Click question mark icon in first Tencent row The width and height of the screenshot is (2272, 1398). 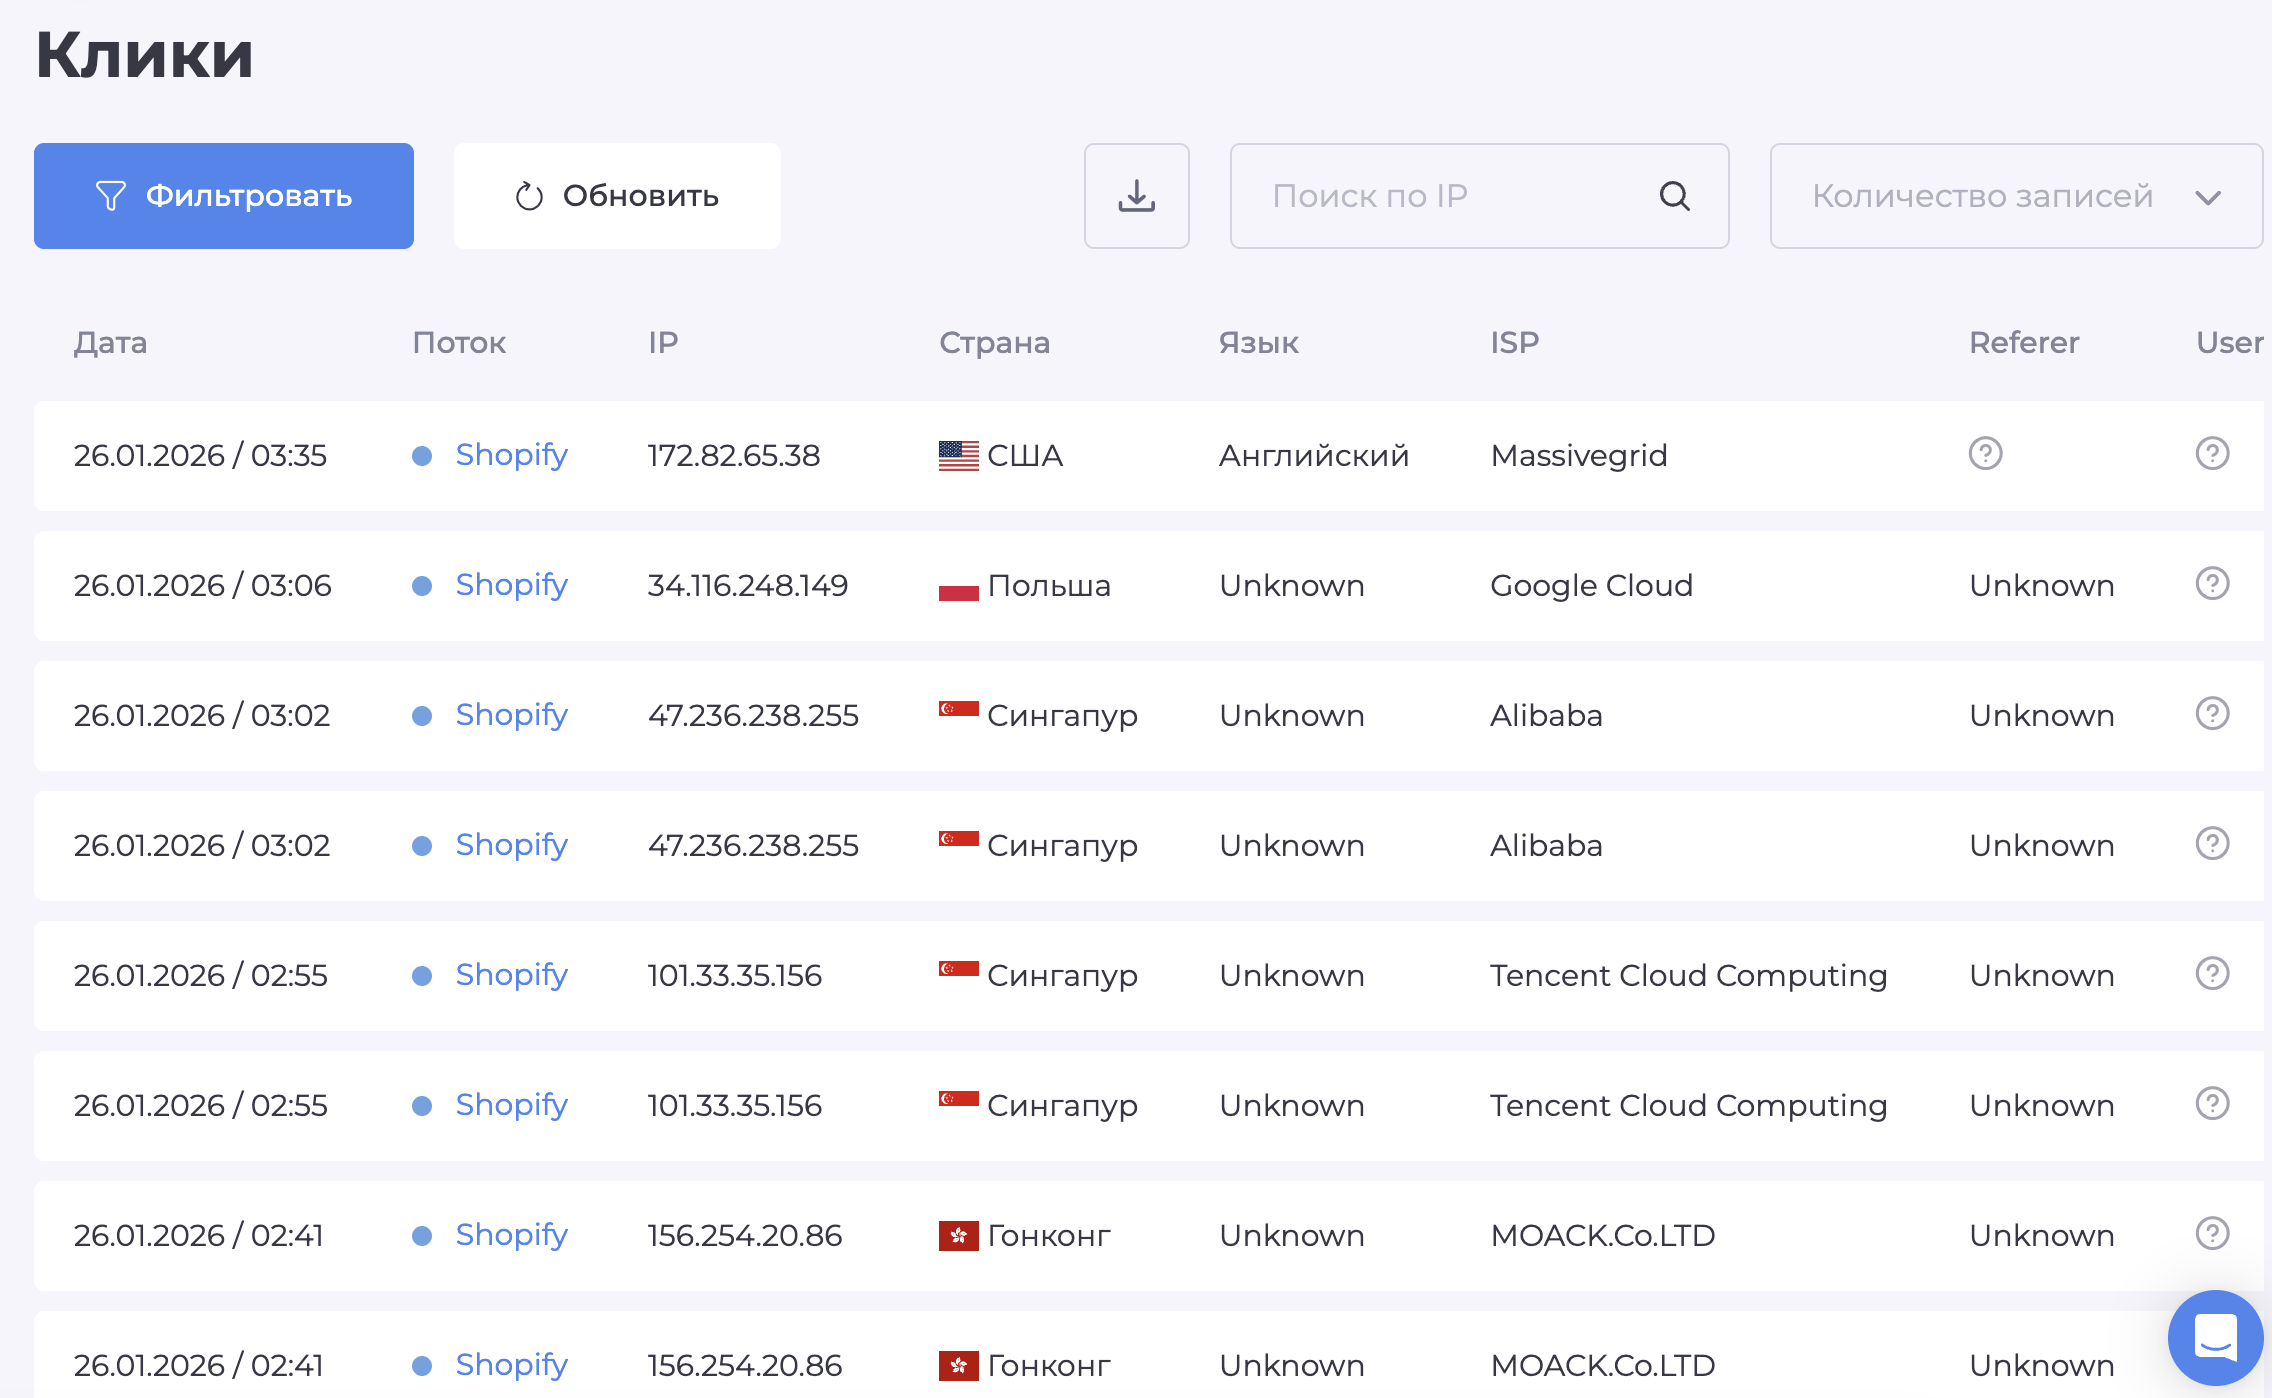tap(2212, 974)
